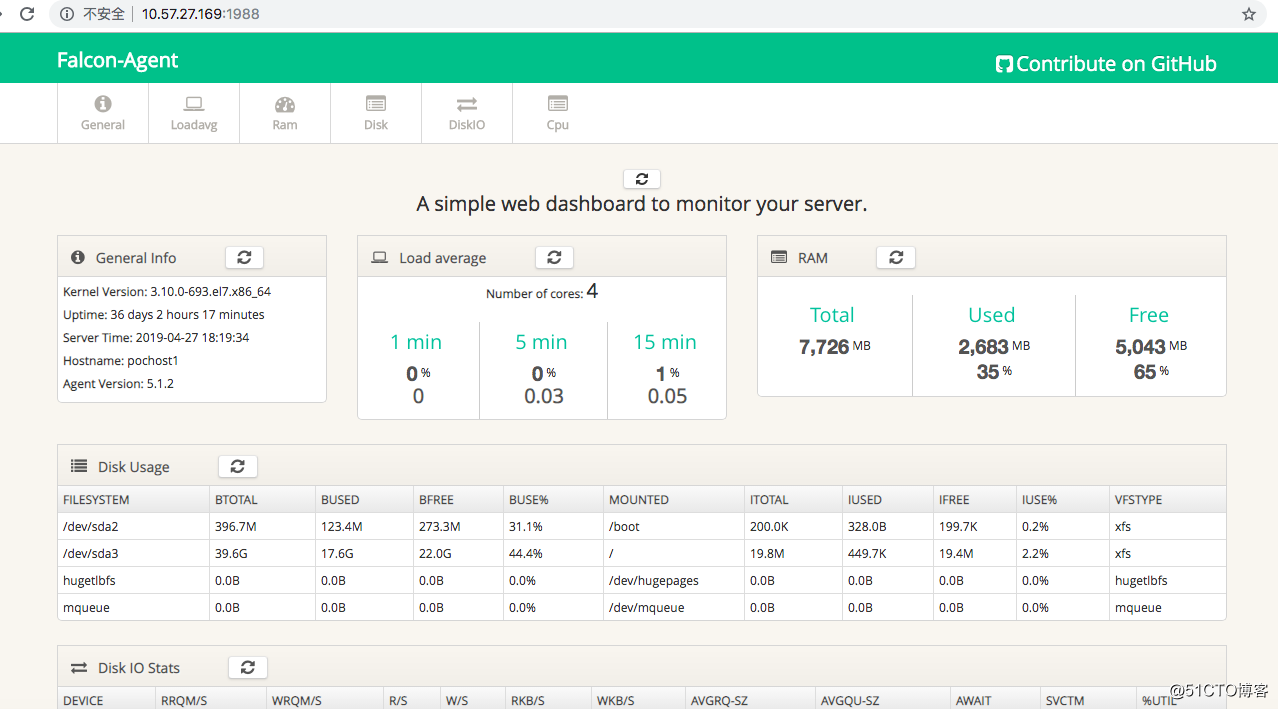Click the RAM Free 5,043 MB value
Image resolution: width=1278 pixels, height=709 pixels.
1151,347
